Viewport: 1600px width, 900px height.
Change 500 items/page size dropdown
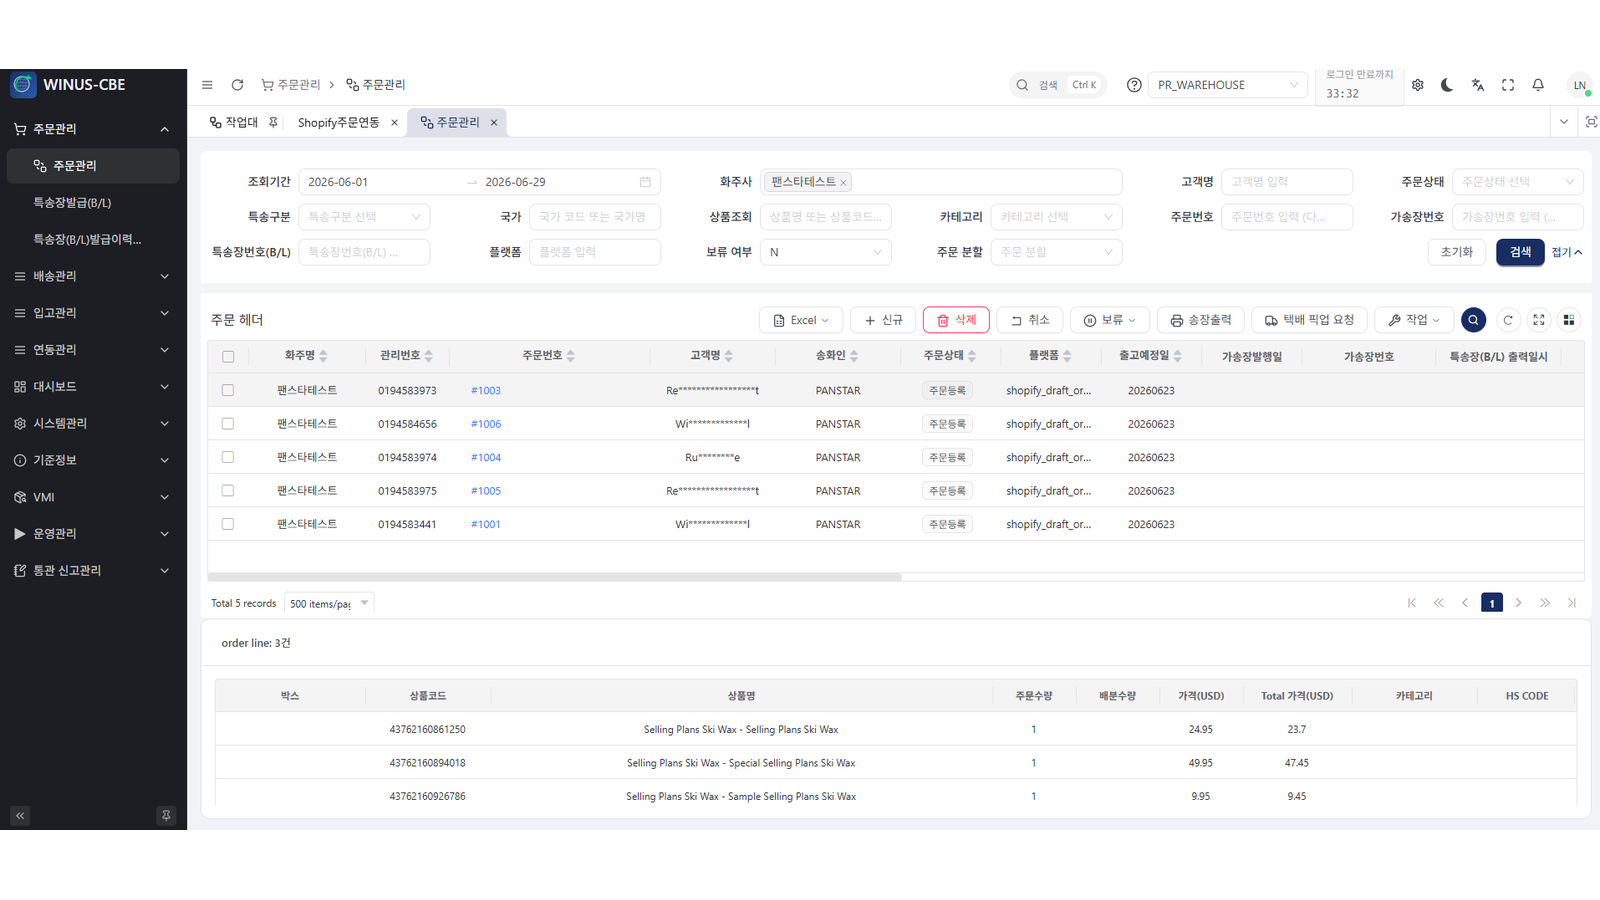329,603
